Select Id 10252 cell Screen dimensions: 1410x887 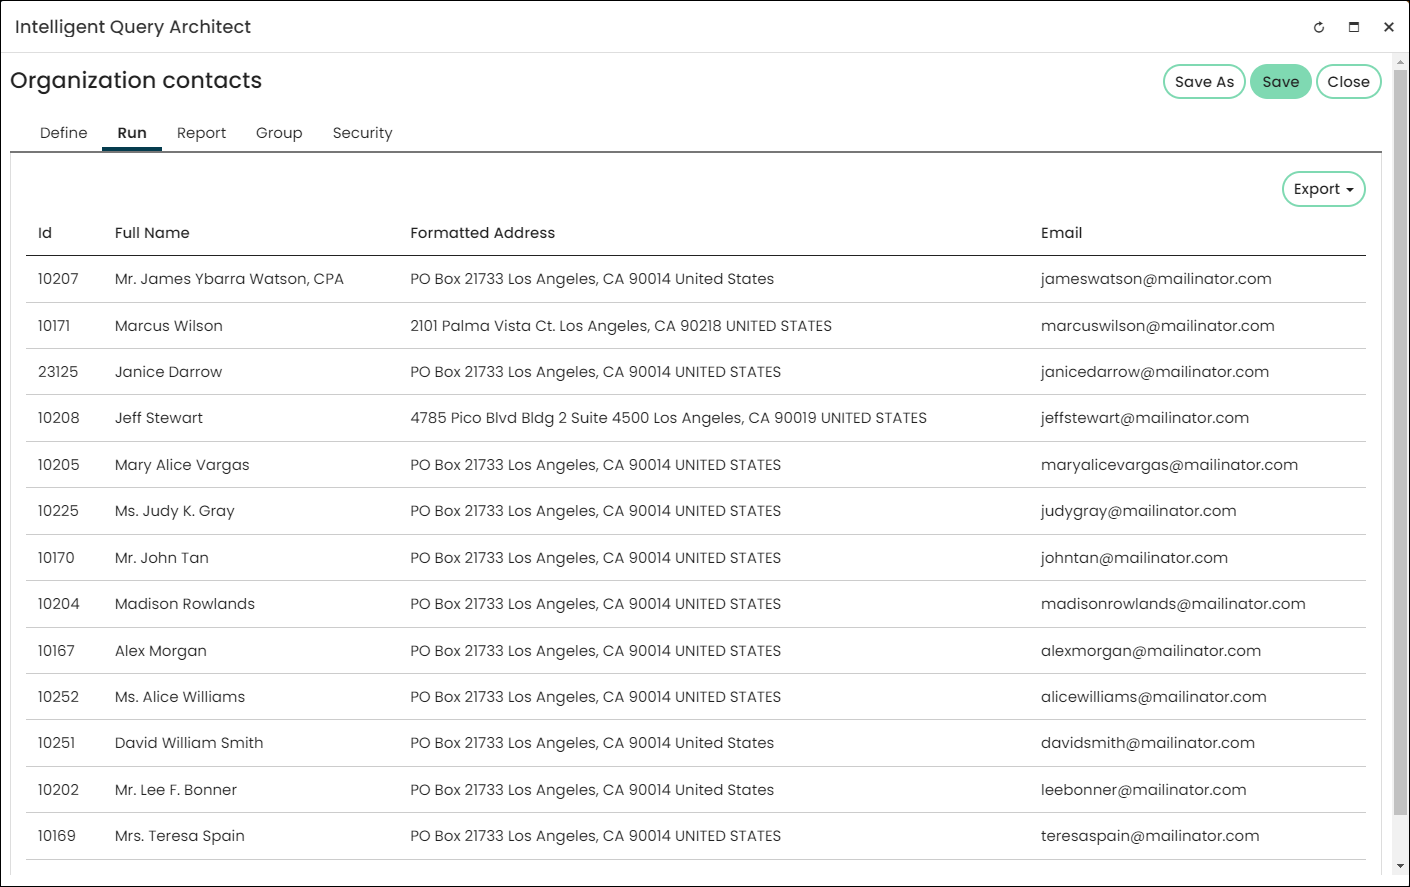[58, 697]
